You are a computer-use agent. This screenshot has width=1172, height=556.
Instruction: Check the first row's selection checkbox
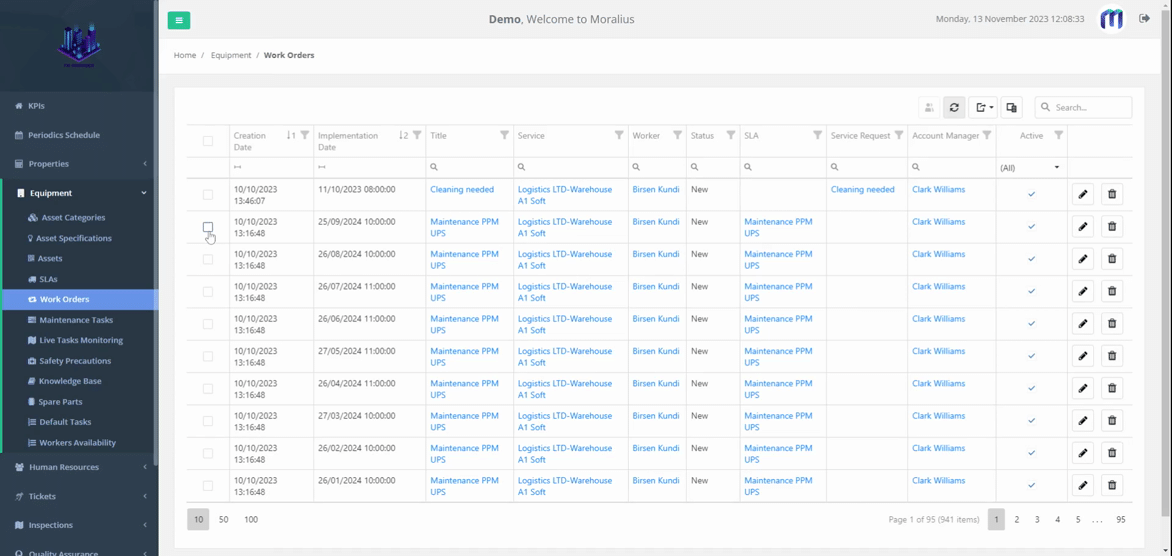pyautogui.click(x=208, y=195)
